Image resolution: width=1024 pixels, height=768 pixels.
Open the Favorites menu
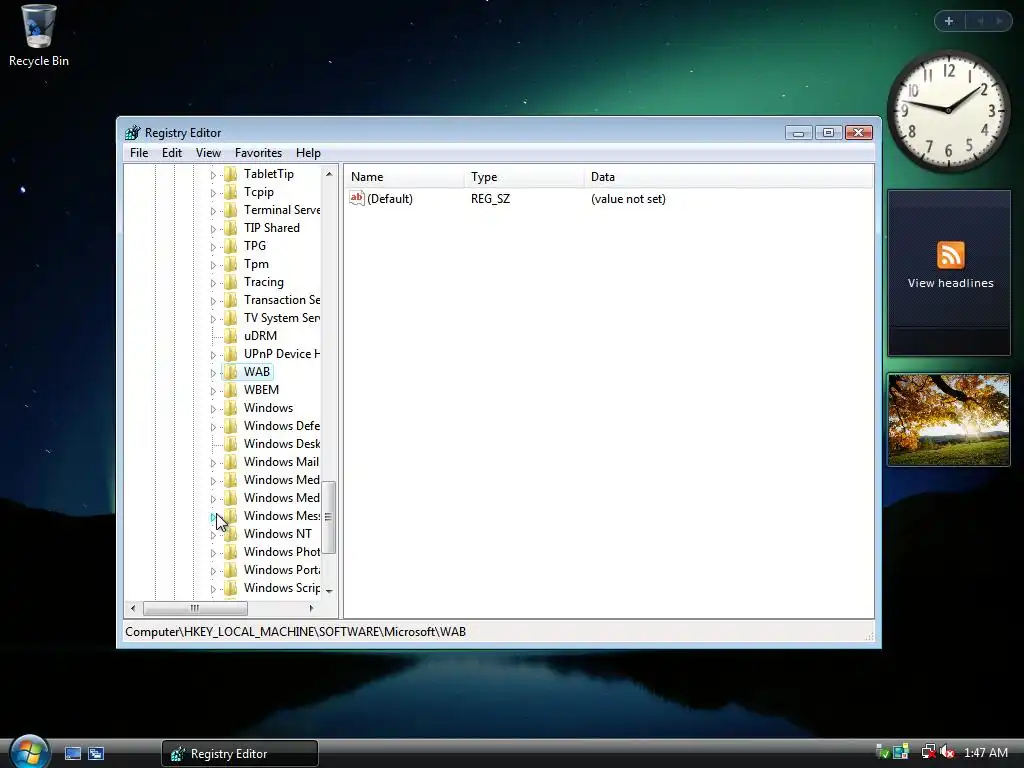258,153
